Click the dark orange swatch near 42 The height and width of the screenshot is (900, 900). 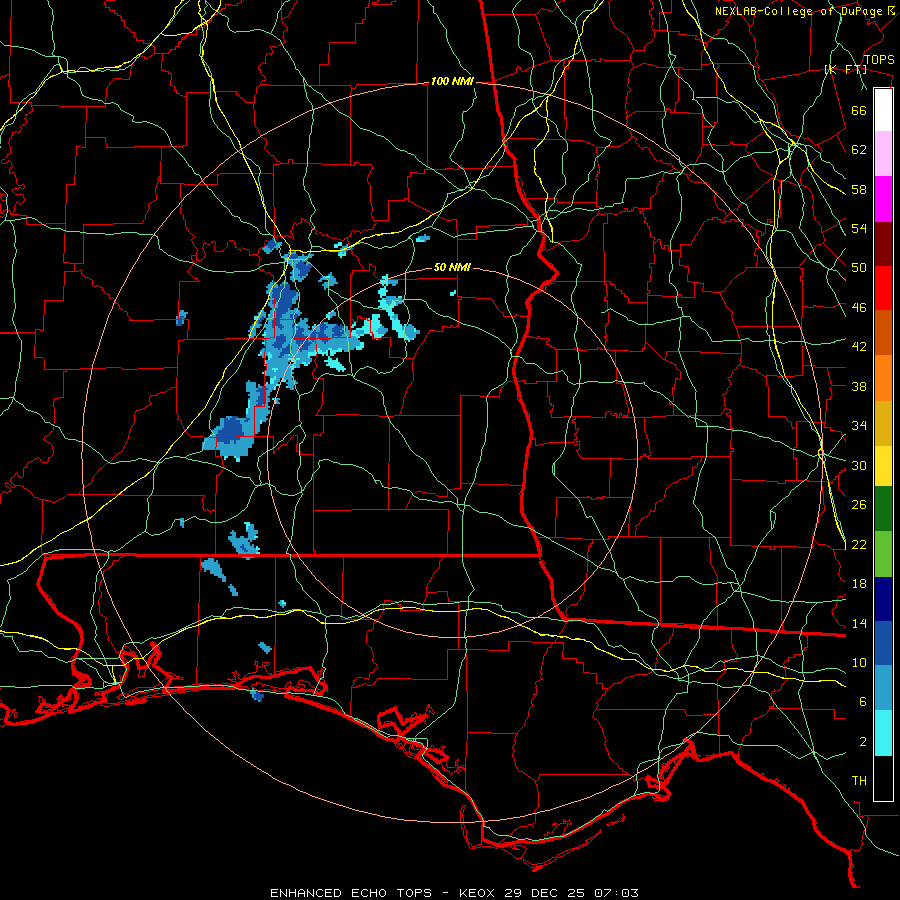pyautogui.click(x=883, y=332)
